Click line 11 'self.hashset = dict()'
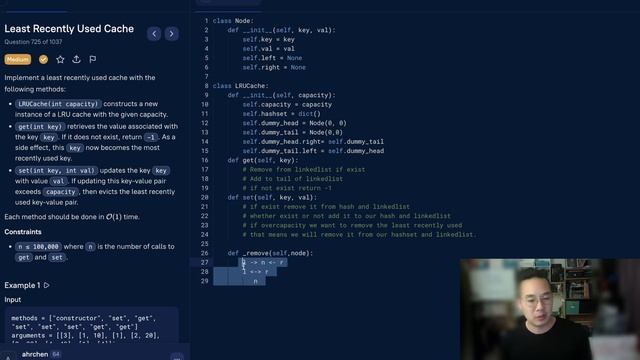Viewport: 640px width, 360px height. 282,114
